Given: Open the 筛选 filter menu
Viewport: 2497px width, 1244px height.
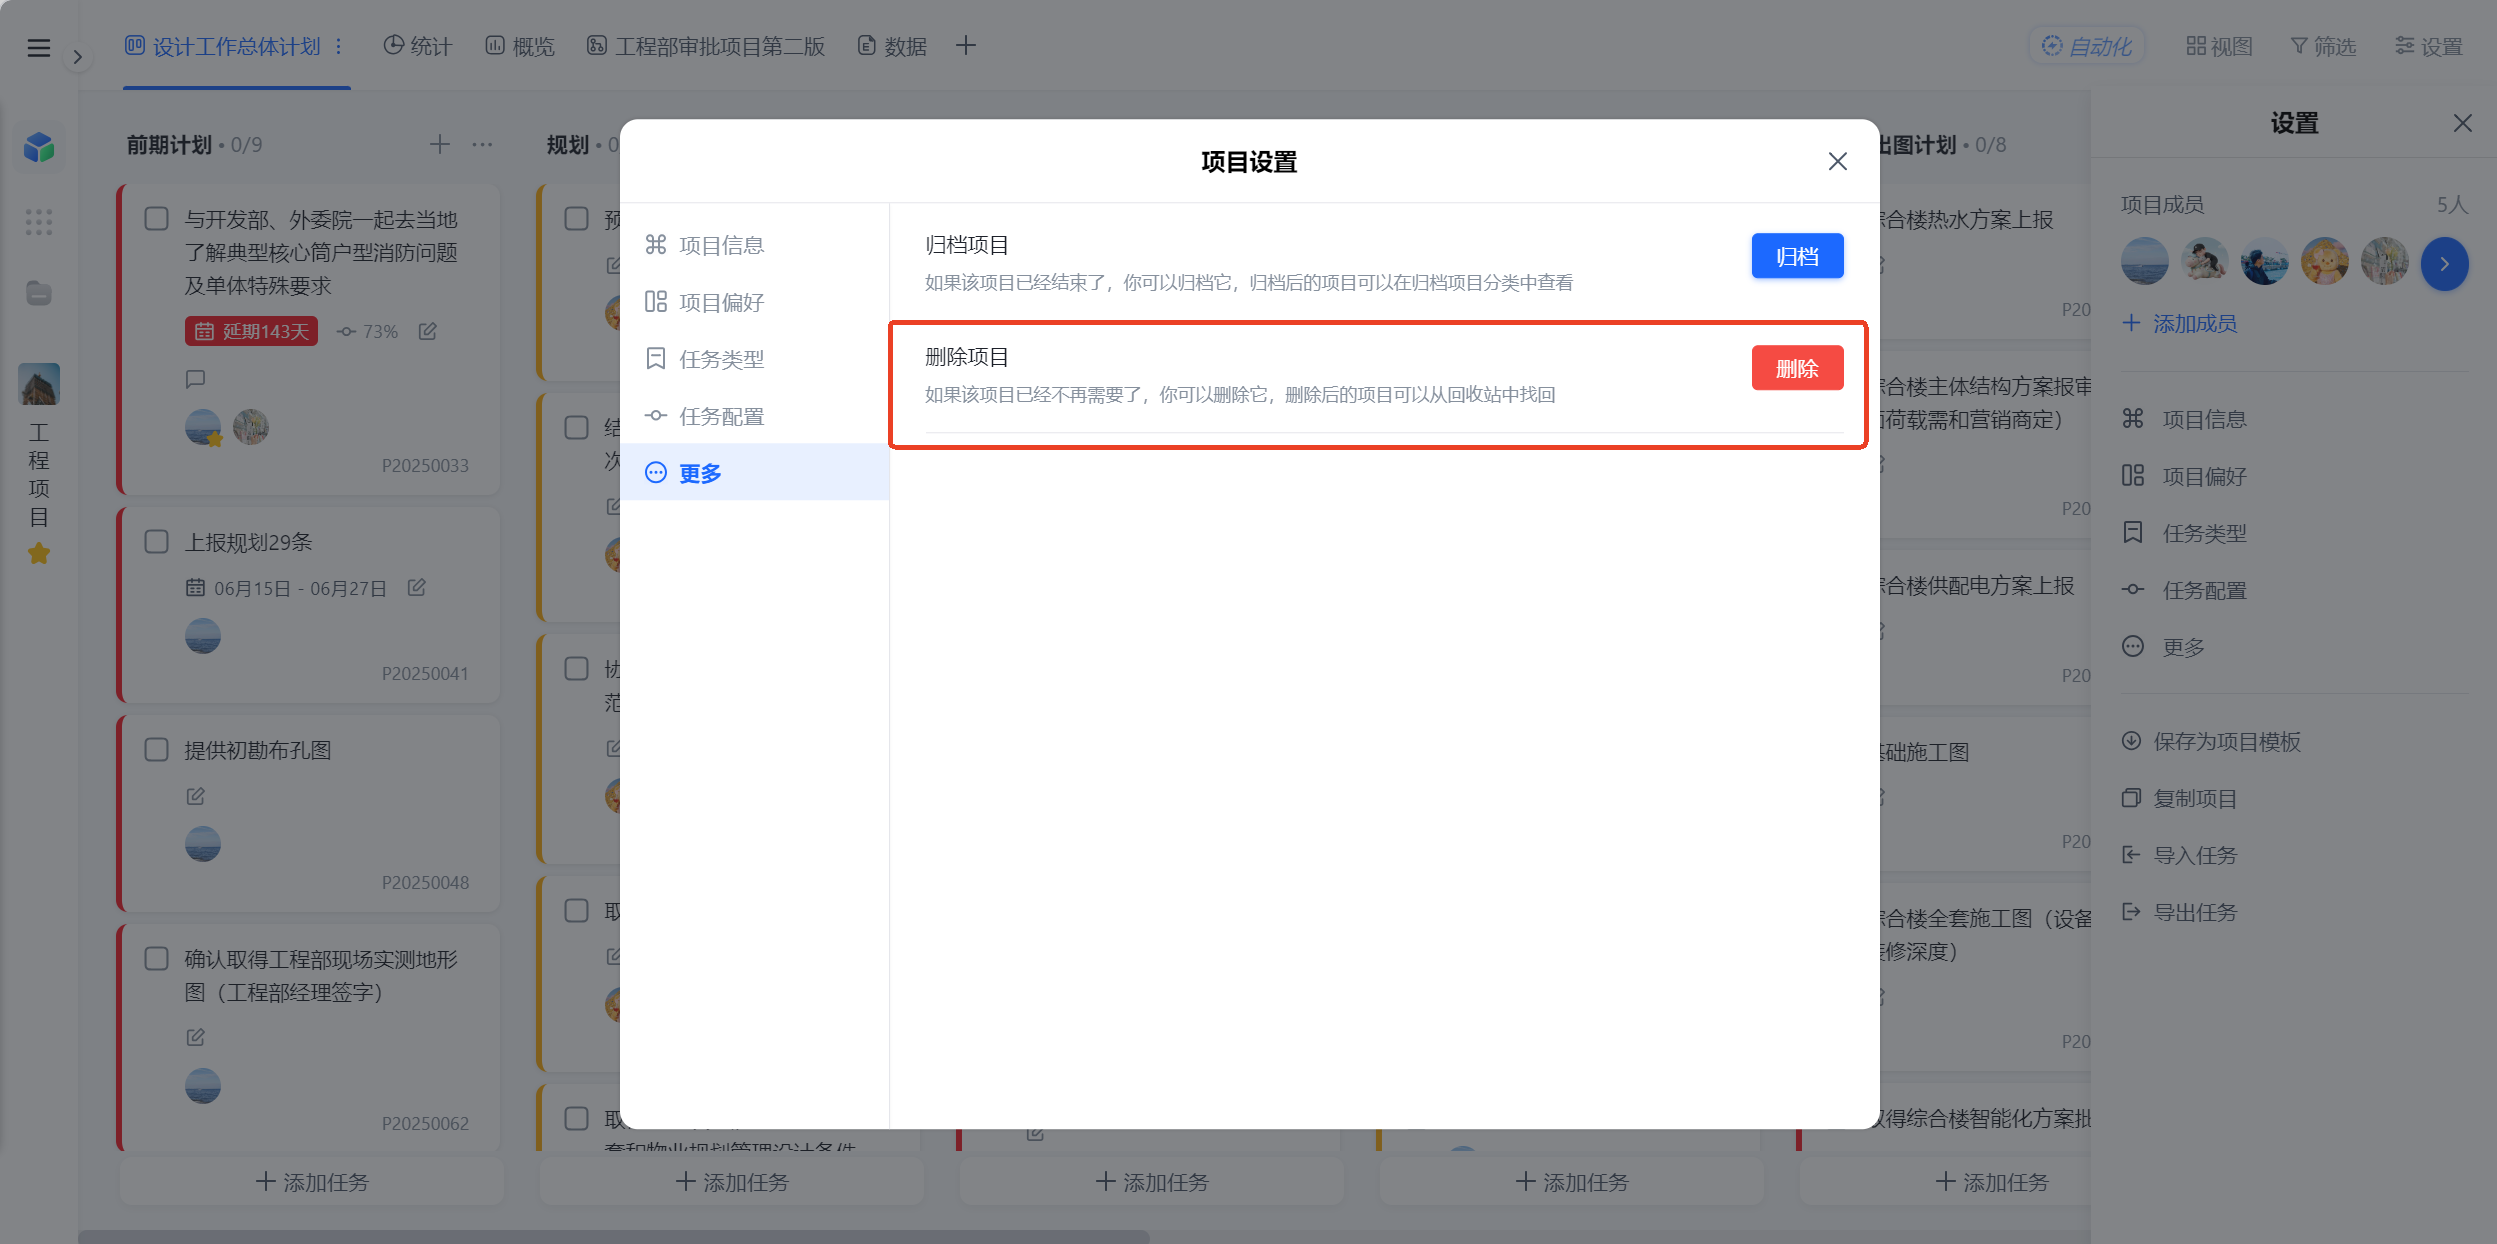Looking at the screenshot, I should click(x=2323, y=46).
